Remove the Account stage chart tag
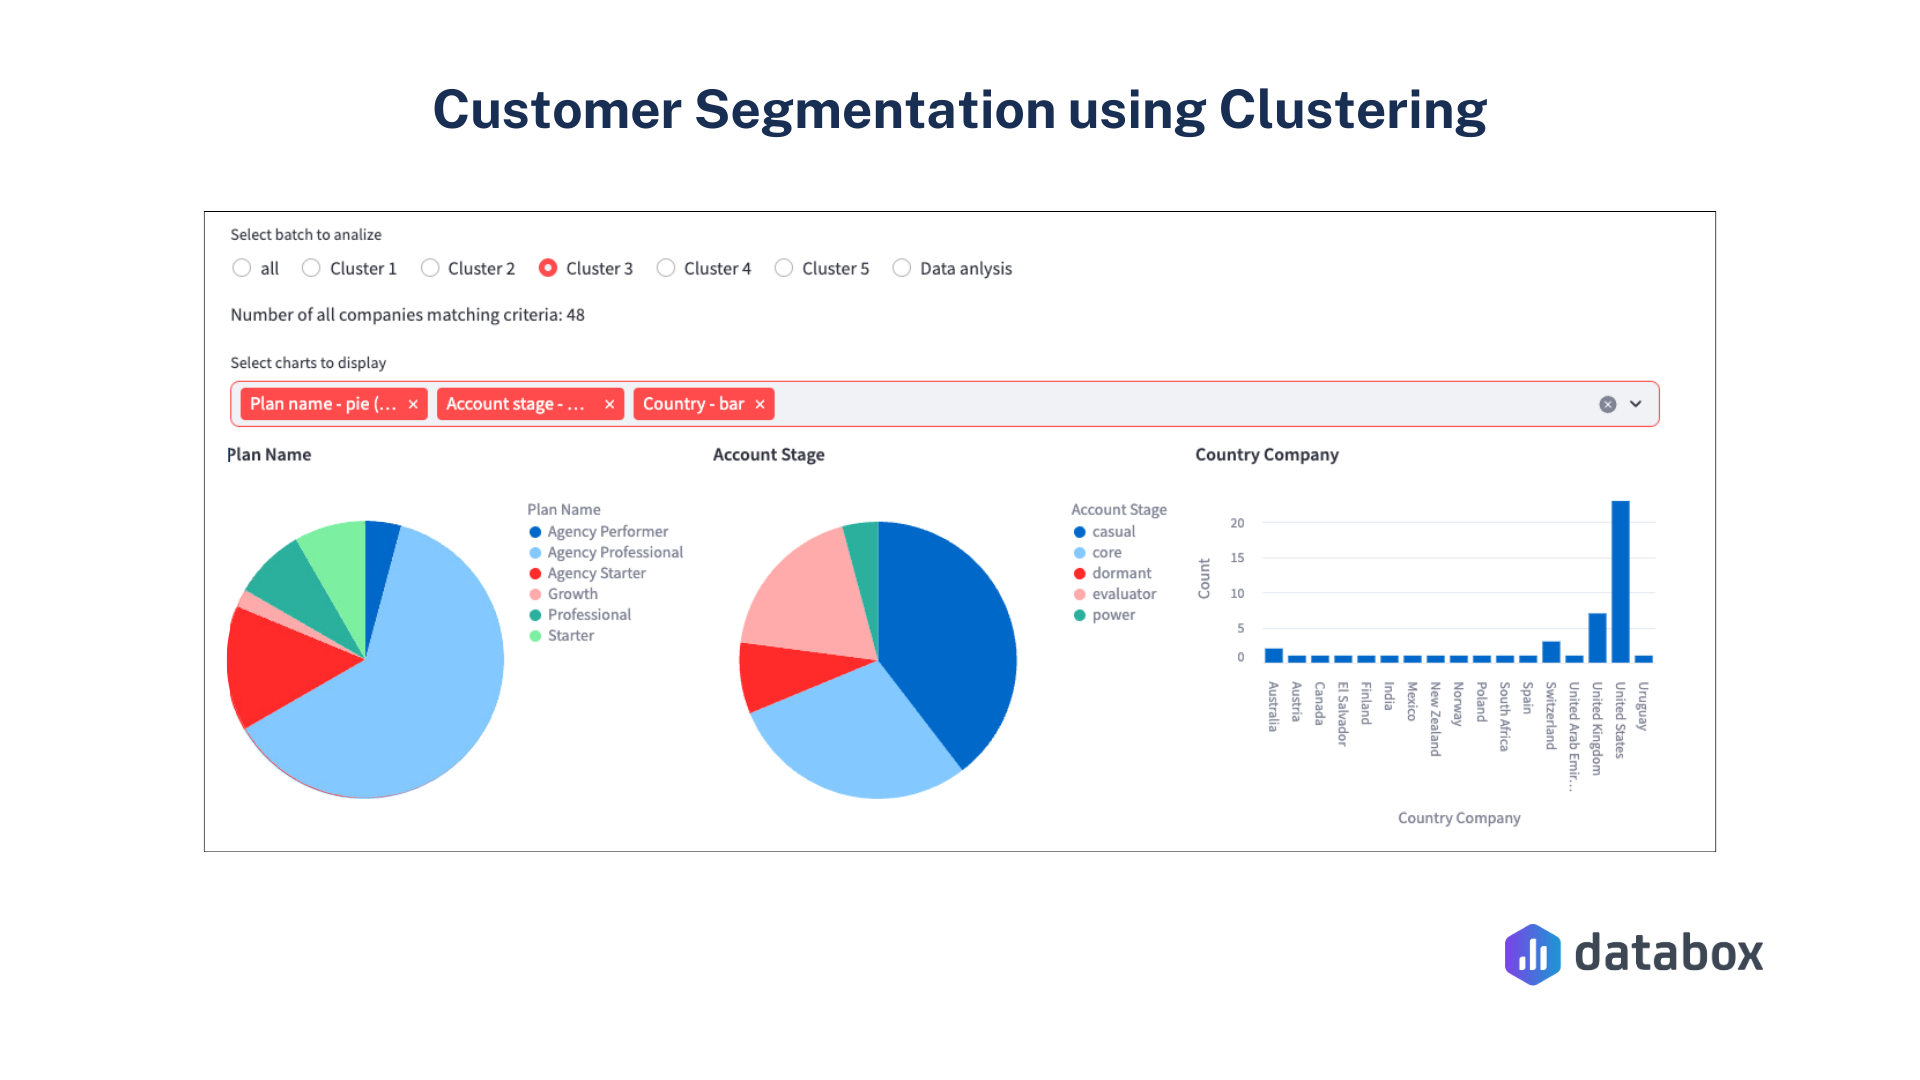The width and height of the screenshot is (1920, 1080). pyautogui.click(x=609, y=404)
